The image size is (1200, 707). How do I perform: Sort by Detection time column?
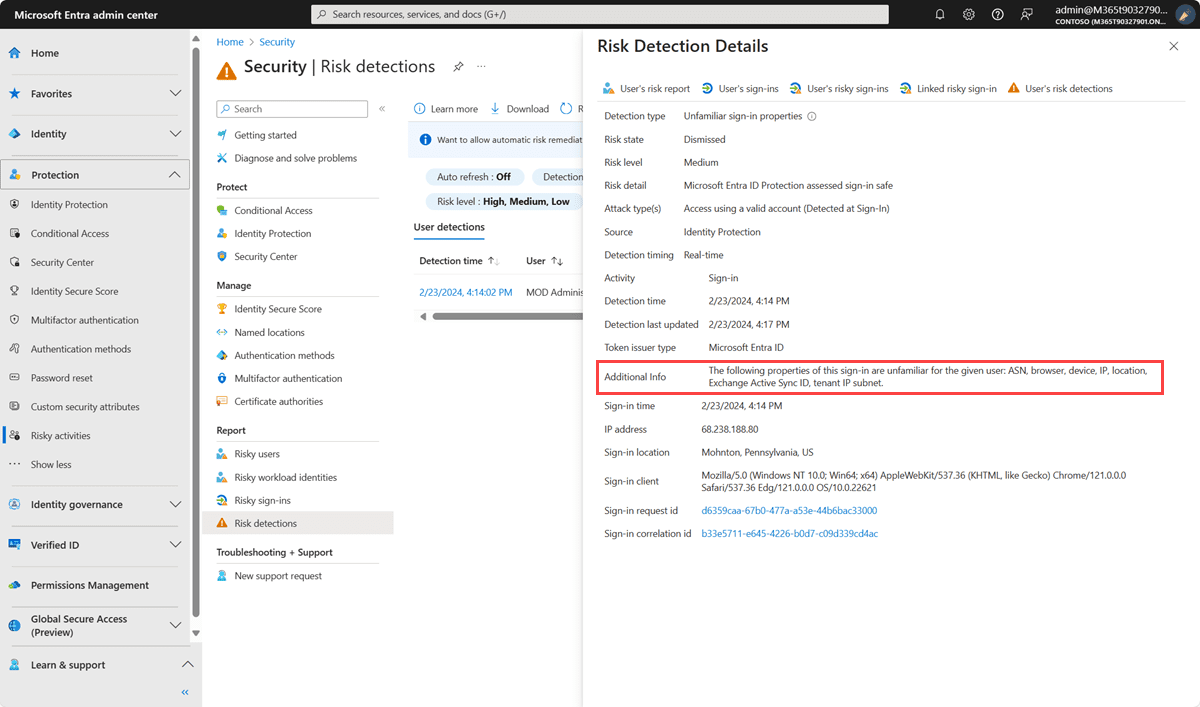click(x=459, y=261)
